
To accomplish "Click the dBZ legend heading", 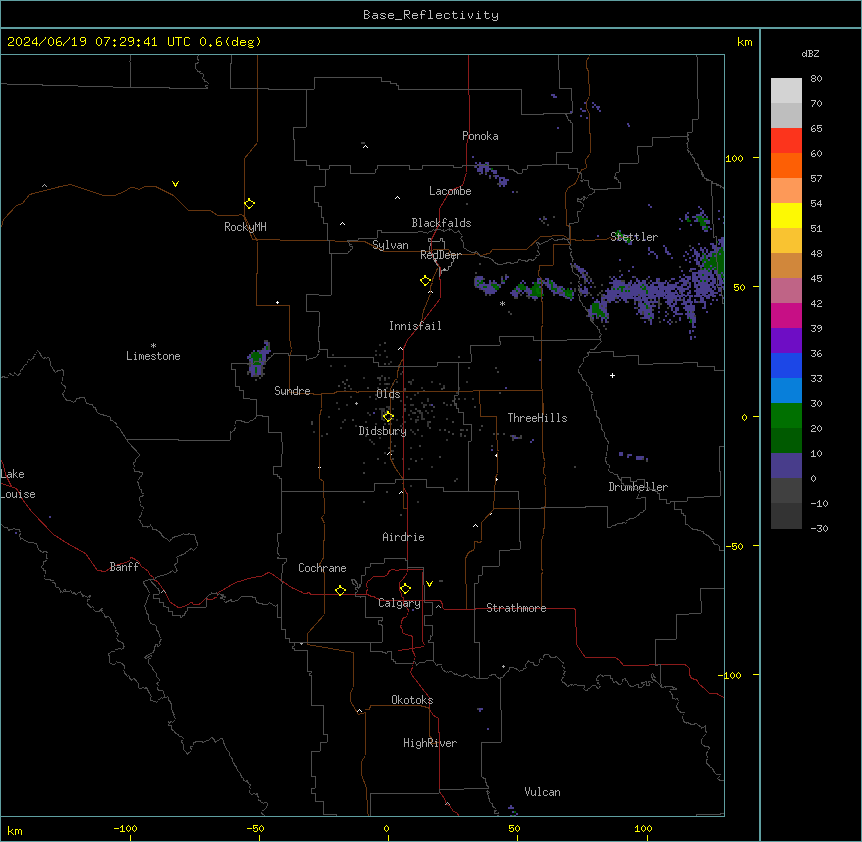I will point(810,53).
